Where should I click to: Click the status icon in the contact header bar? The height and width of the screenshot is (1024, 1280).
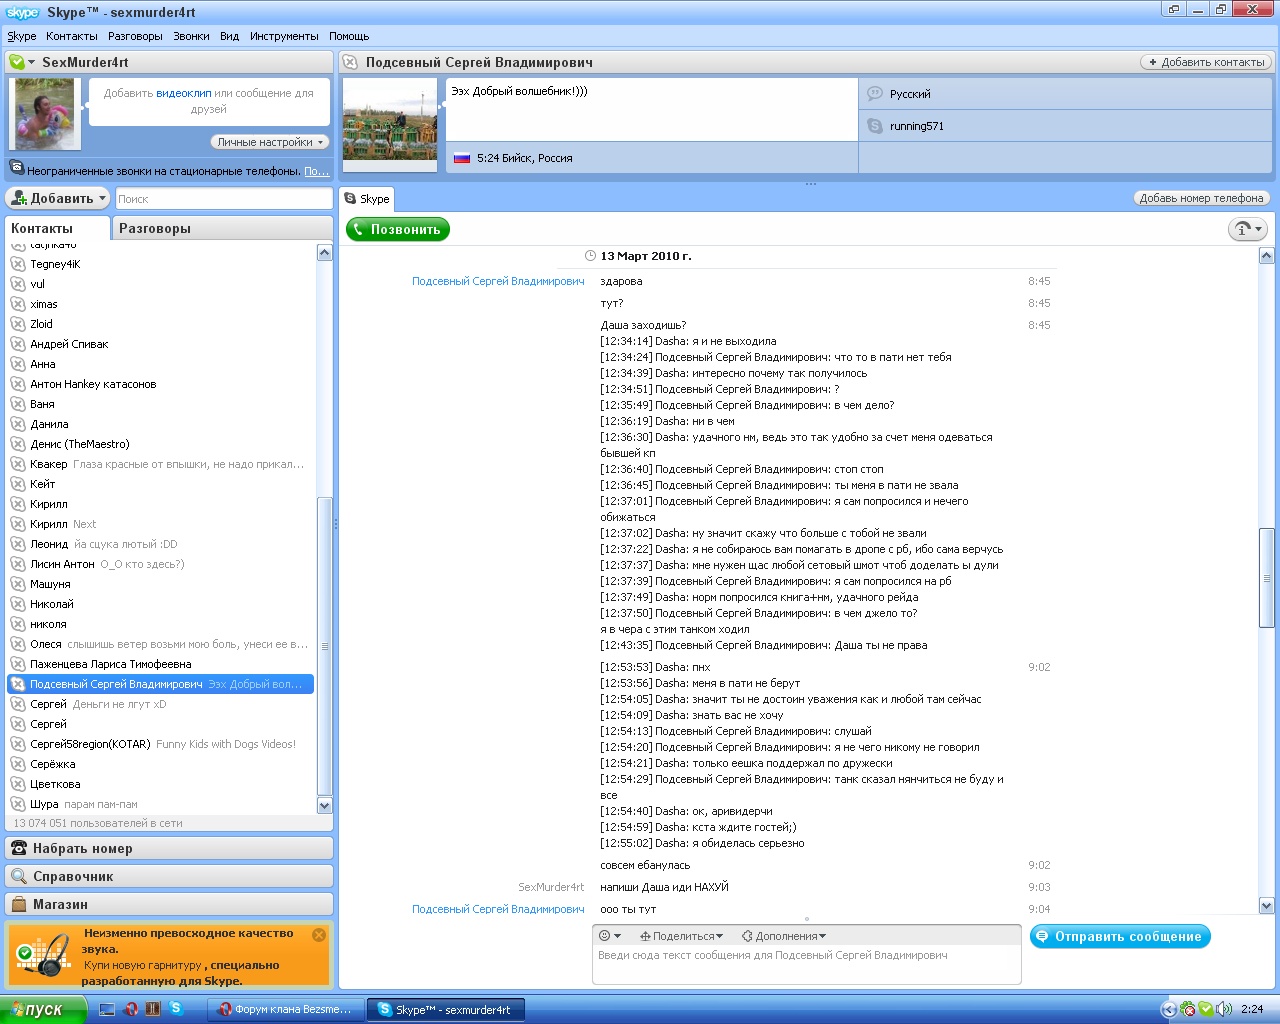350,62
